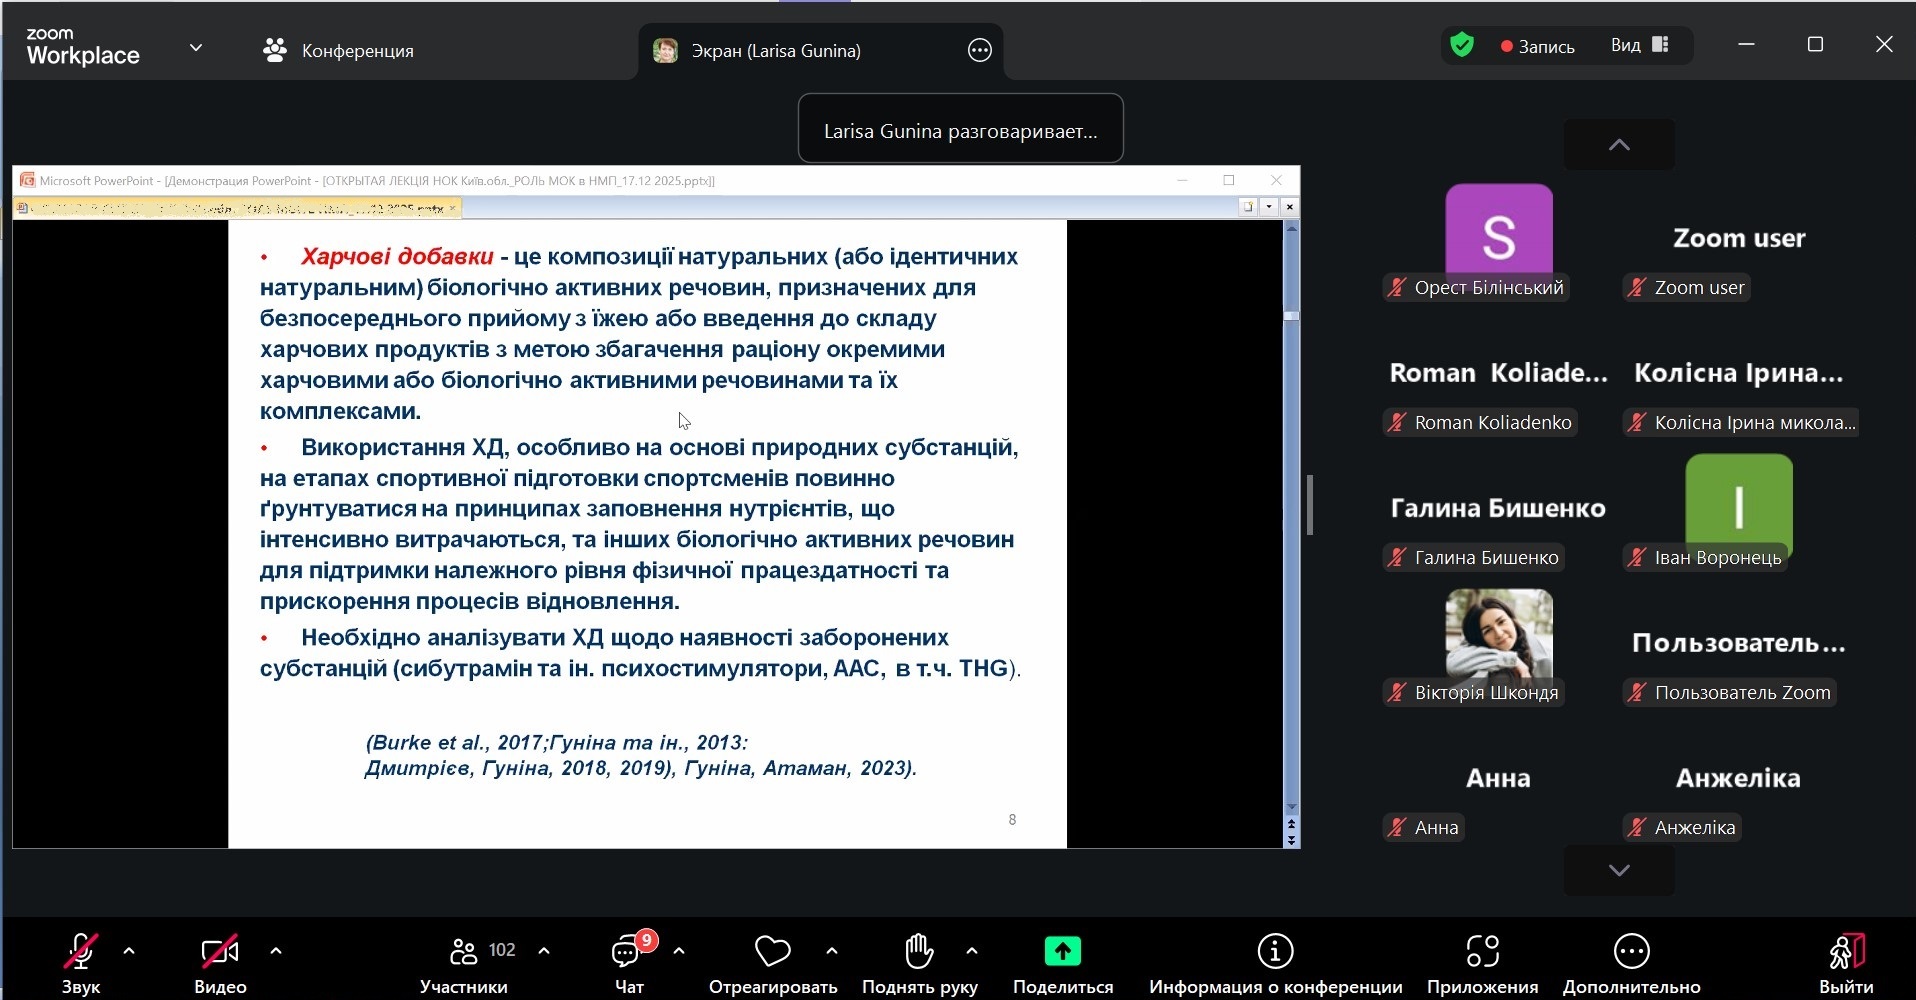Open the Meeting information icon
The height and width of the screenshot is (1000, 1916).
(1275, 952)
